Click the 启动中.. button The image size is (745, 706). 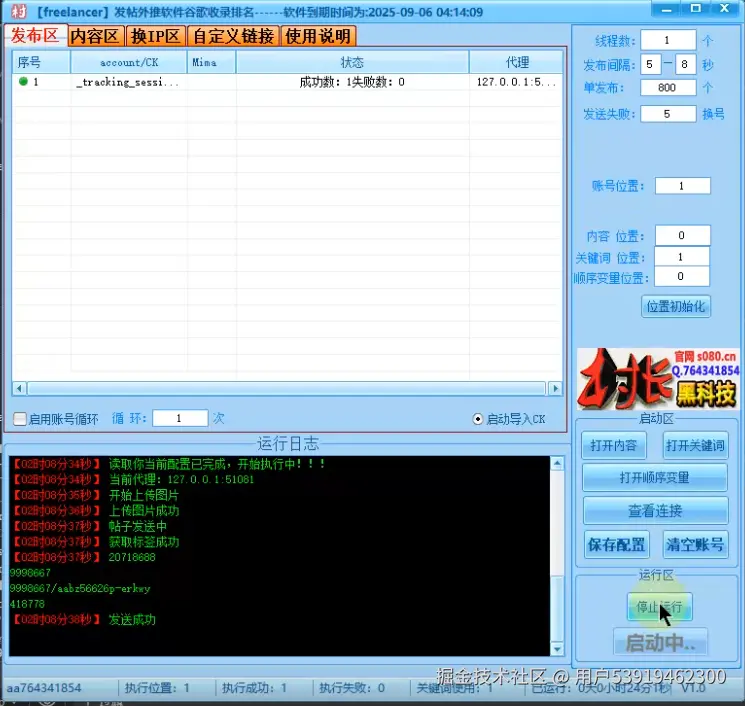pos(660,643)
